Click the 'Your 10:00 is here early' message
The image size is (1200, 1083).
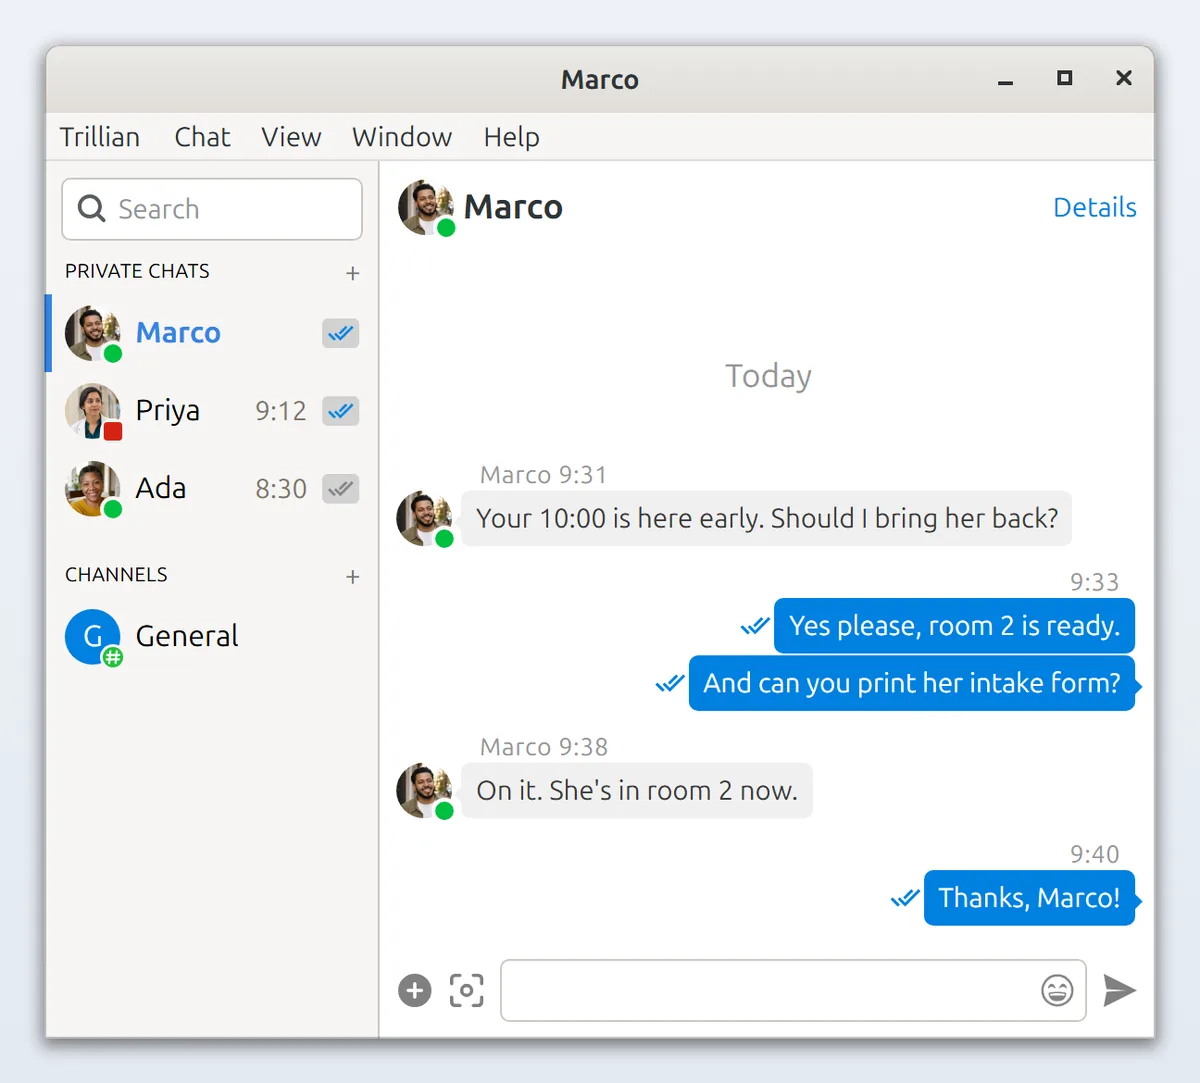(767, 518)
